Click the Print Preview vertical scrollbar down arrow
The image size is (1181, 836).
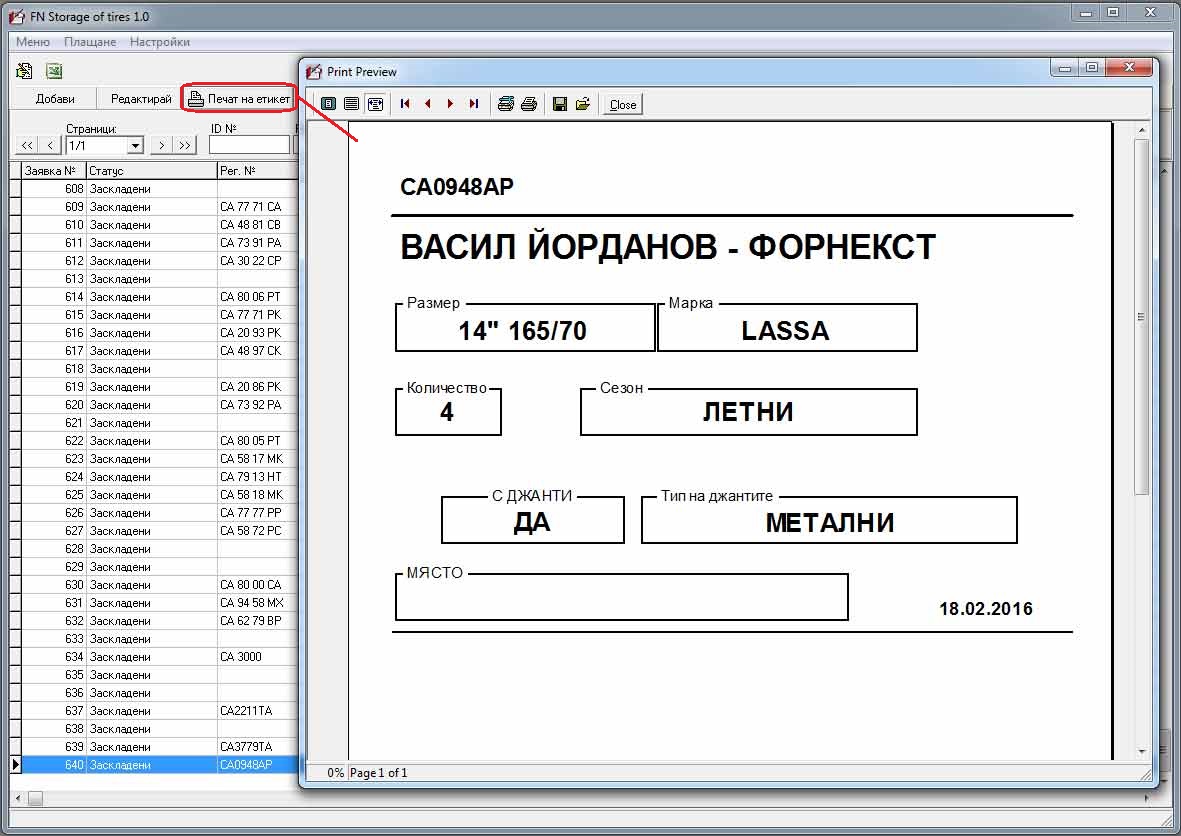[1142, 752]
